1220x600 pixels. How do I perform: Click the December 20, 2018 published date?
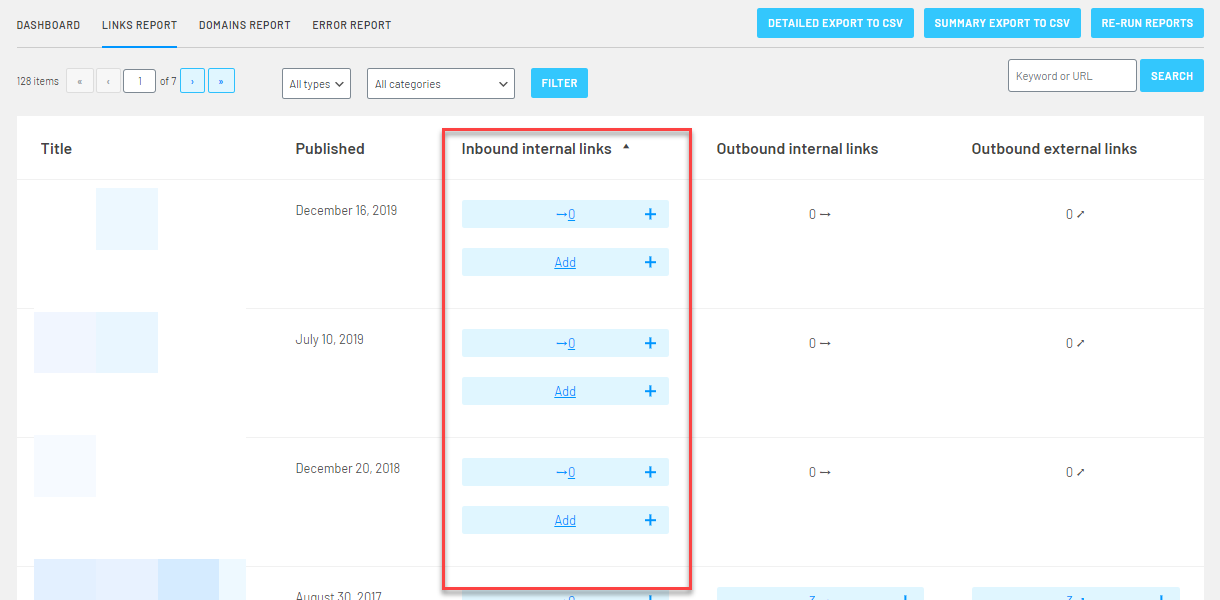(x=348, y=468)
